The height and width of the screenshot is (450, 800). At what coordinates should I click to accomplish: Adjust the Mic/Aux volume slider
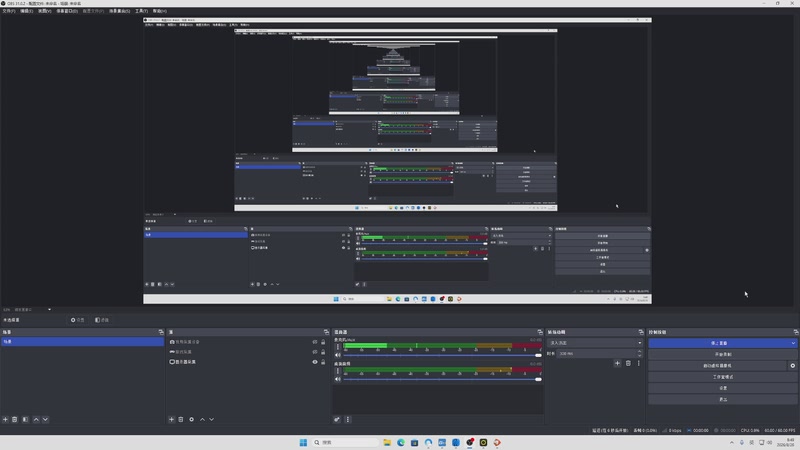[x=442, y=355]
